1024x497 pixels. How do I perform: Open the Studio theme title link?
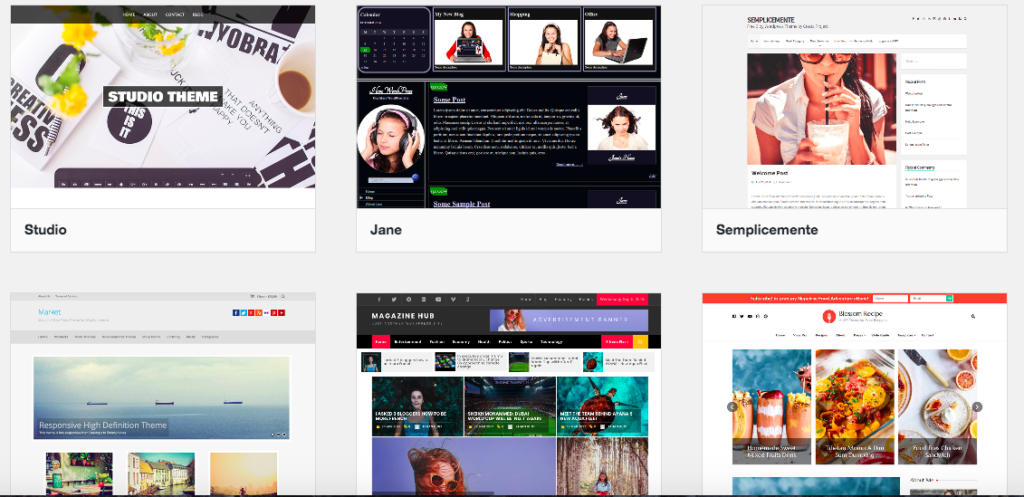point(46,230)
